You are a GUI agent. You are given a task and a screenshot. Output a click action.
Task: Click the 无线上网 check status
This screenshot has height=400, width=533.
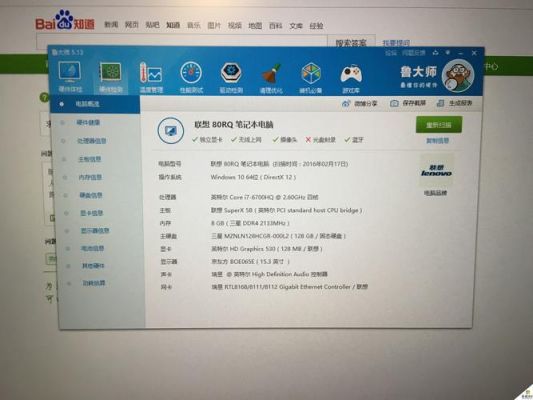coord(246,140)
